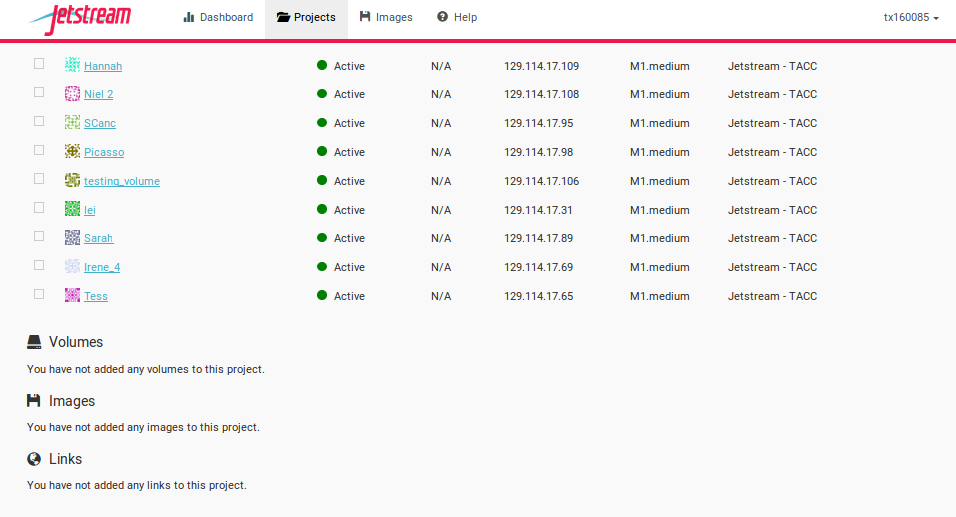Tick the checkbox beside Irene_4
The width and height of the screenshot is (956, 517).
point(39,265)
